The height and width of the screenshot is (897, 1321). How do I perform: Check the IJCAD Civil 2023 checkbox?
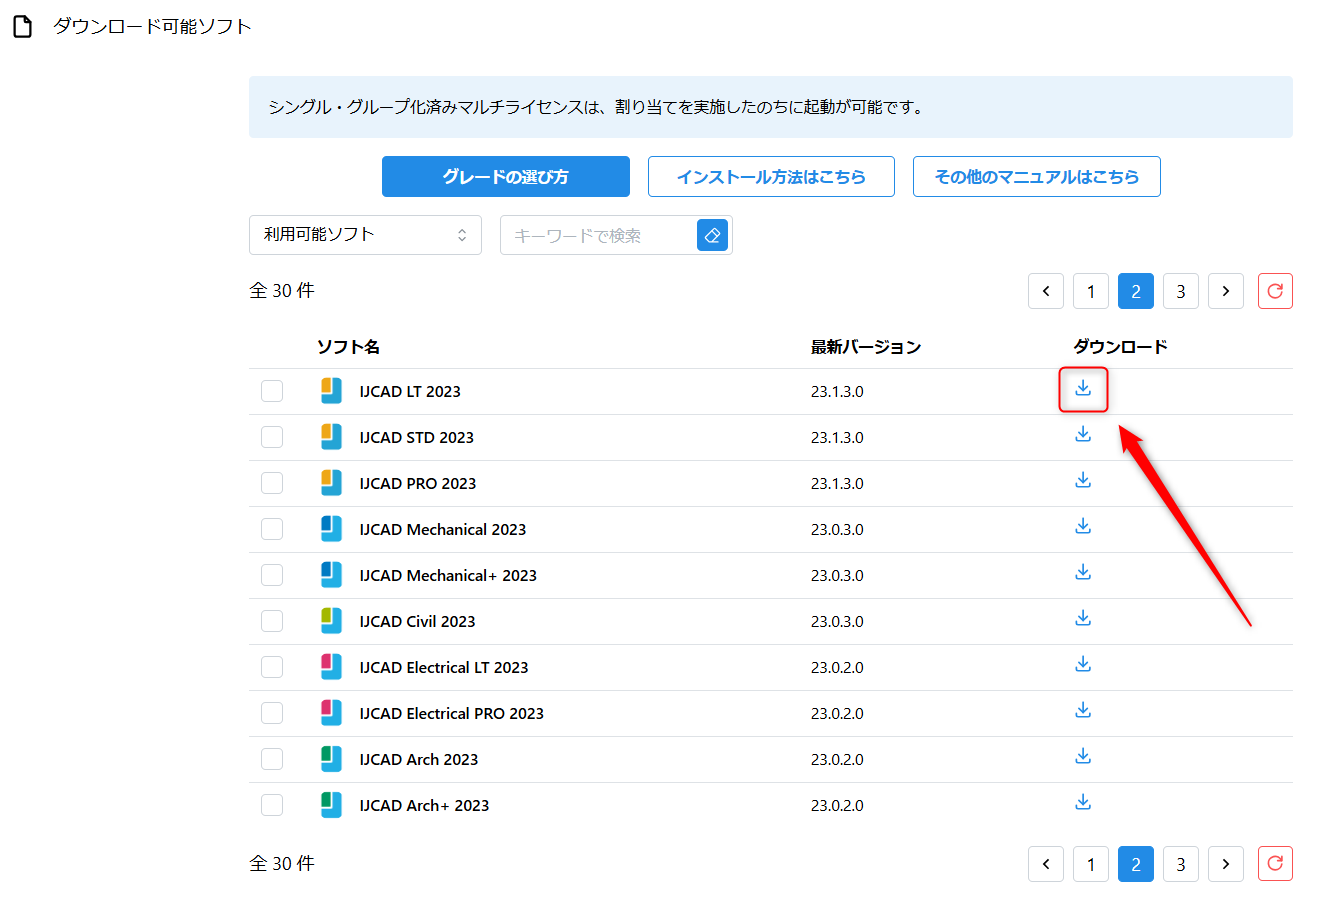click(x=272, y=621)
